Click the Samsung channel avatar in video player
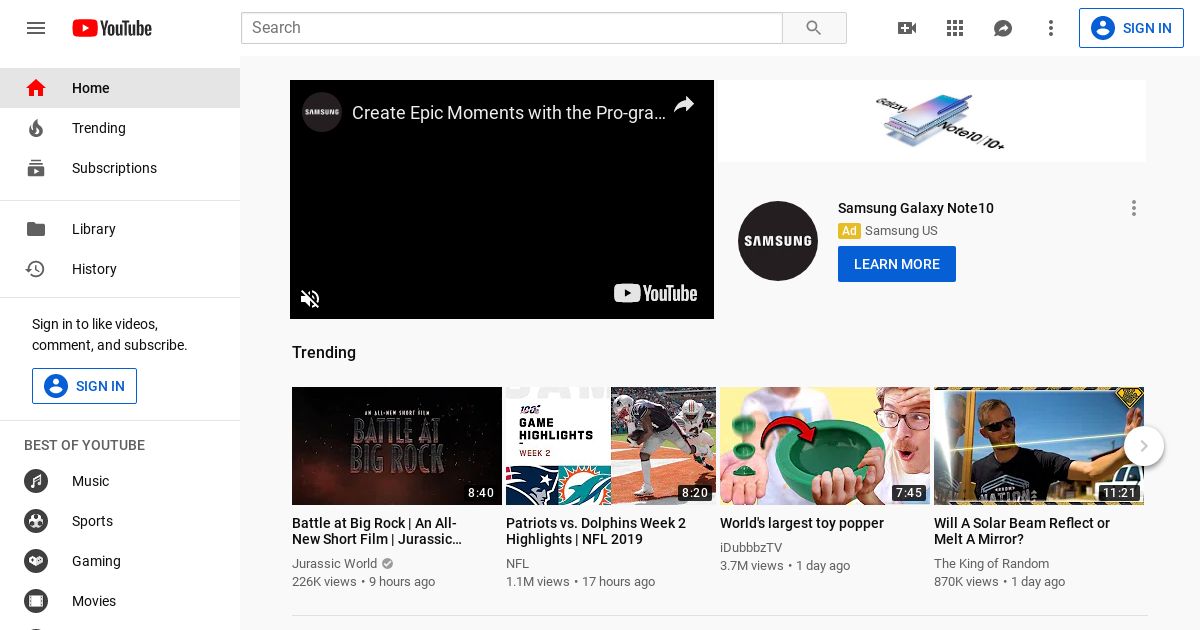 [x=322, y=112]
